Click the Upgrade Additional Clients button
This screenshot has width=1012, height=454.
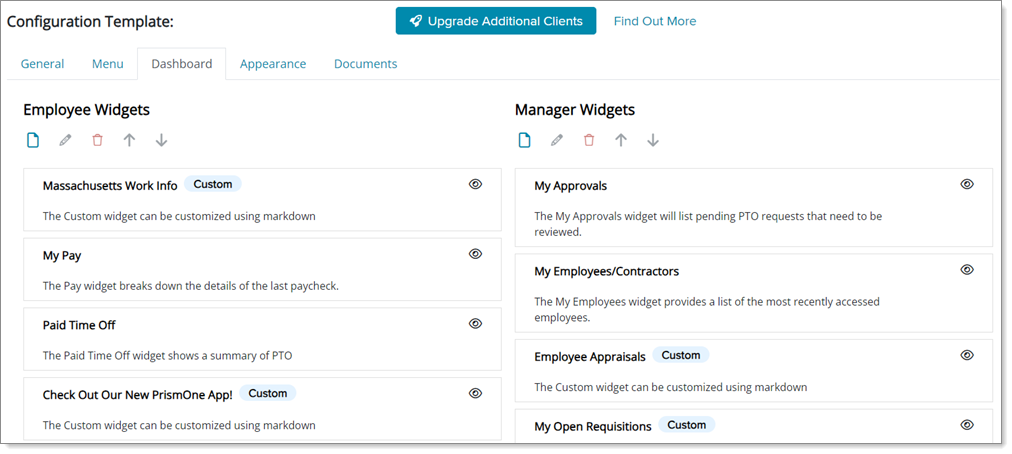496,21
